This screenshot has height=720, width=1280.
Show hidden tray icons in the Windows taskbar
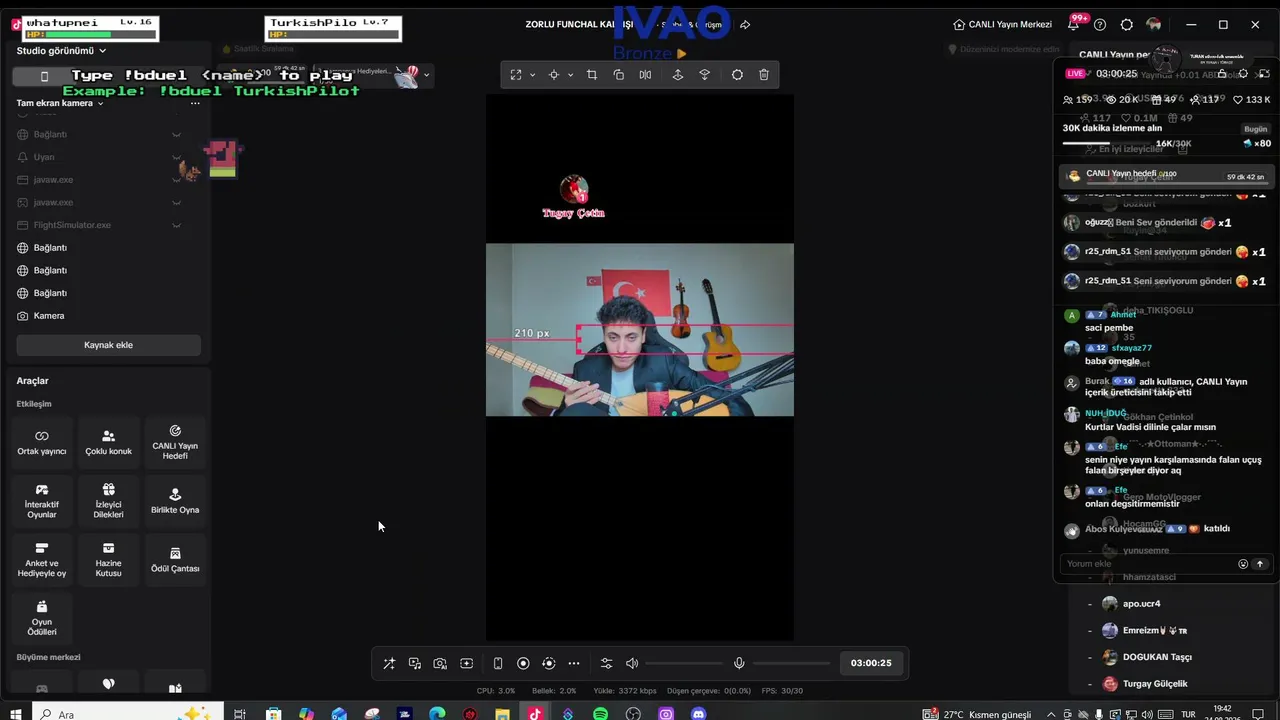coord(1050,714)
